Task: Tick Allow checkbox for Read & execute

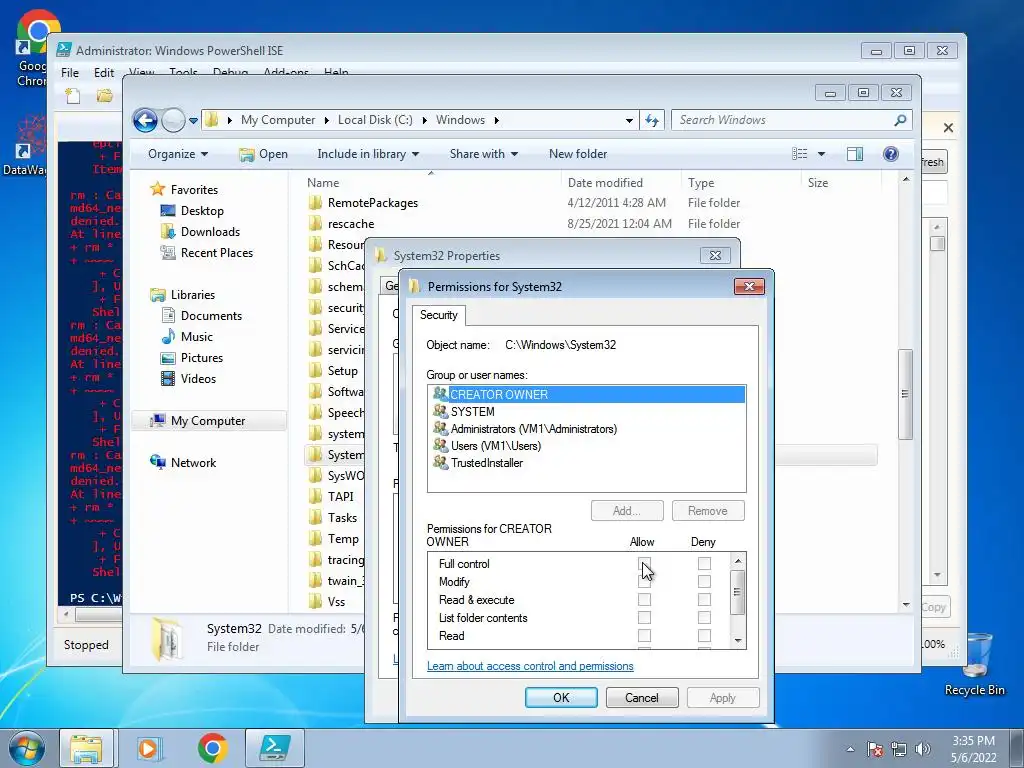Action: [644, 600]
